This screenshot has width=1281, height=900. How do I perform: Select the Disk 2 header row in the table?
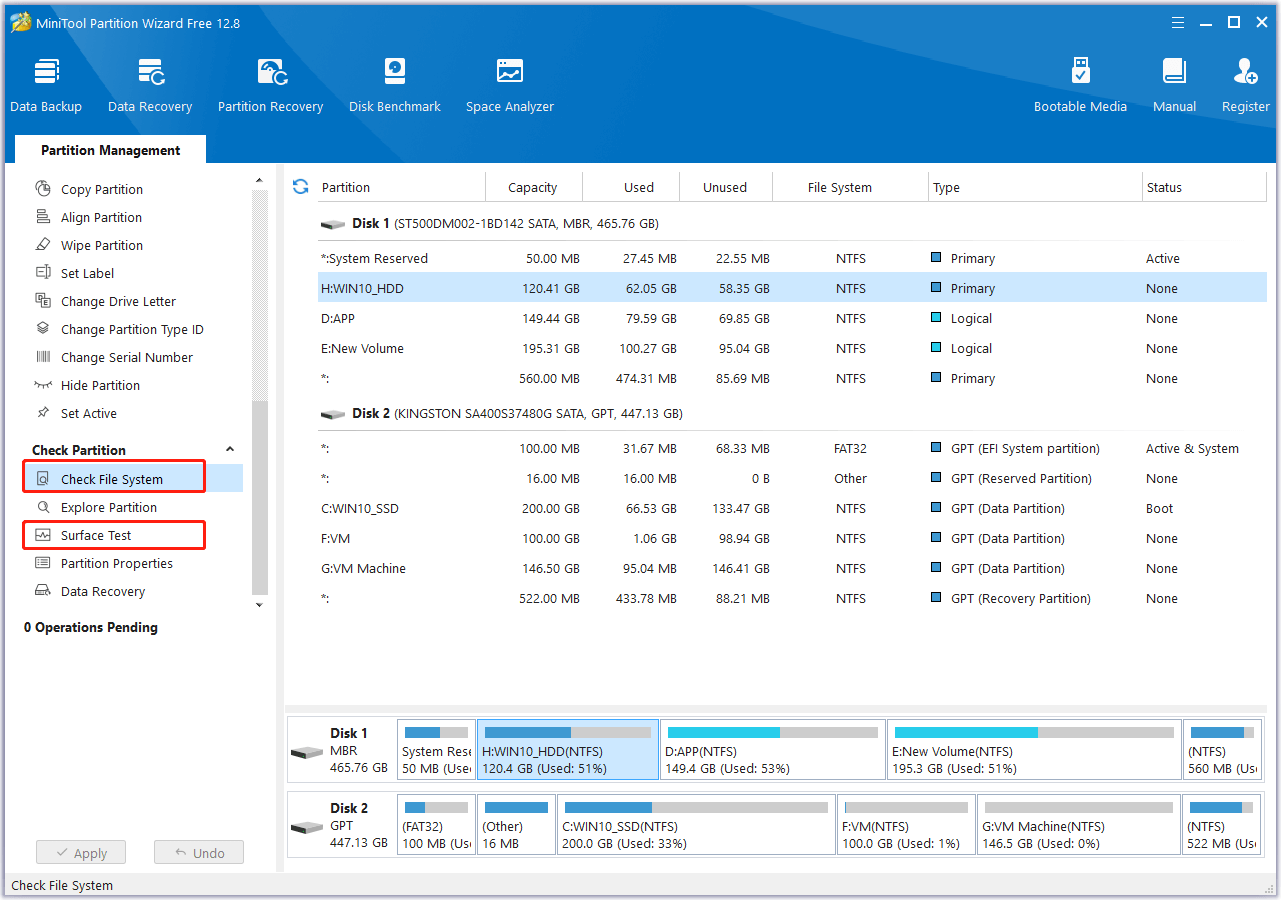pyautogui.click(x=793, y=413)
